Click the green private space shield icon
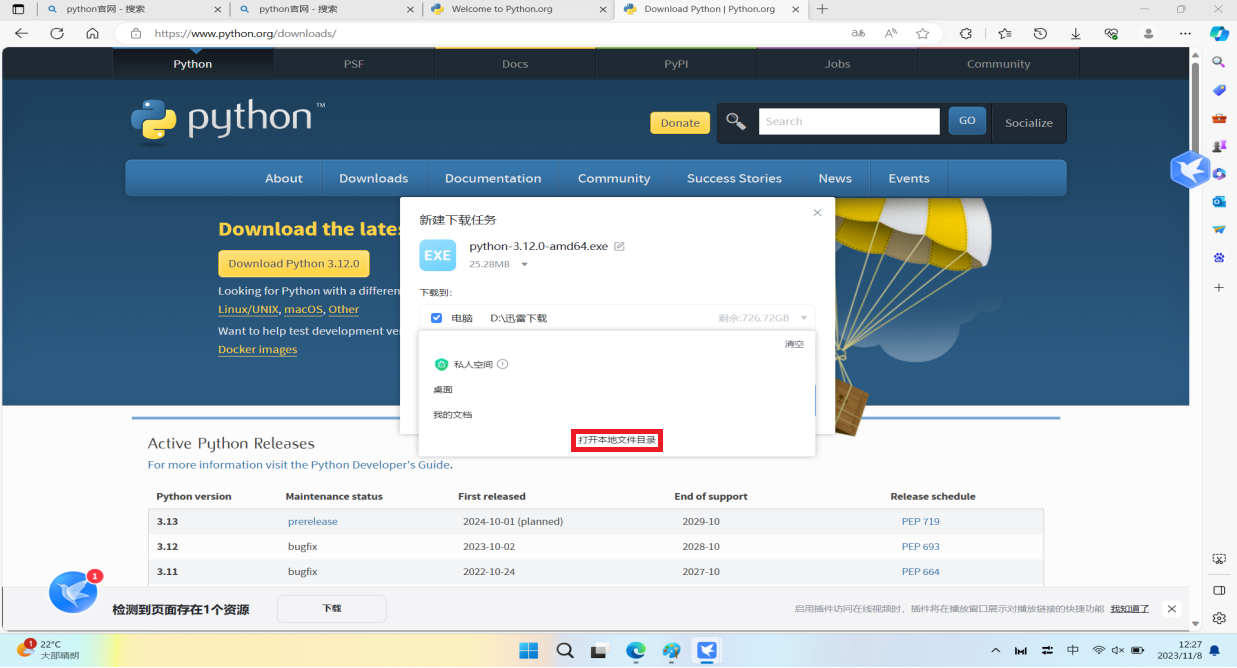Screen dimensions: 1237x668 [441, 364]
